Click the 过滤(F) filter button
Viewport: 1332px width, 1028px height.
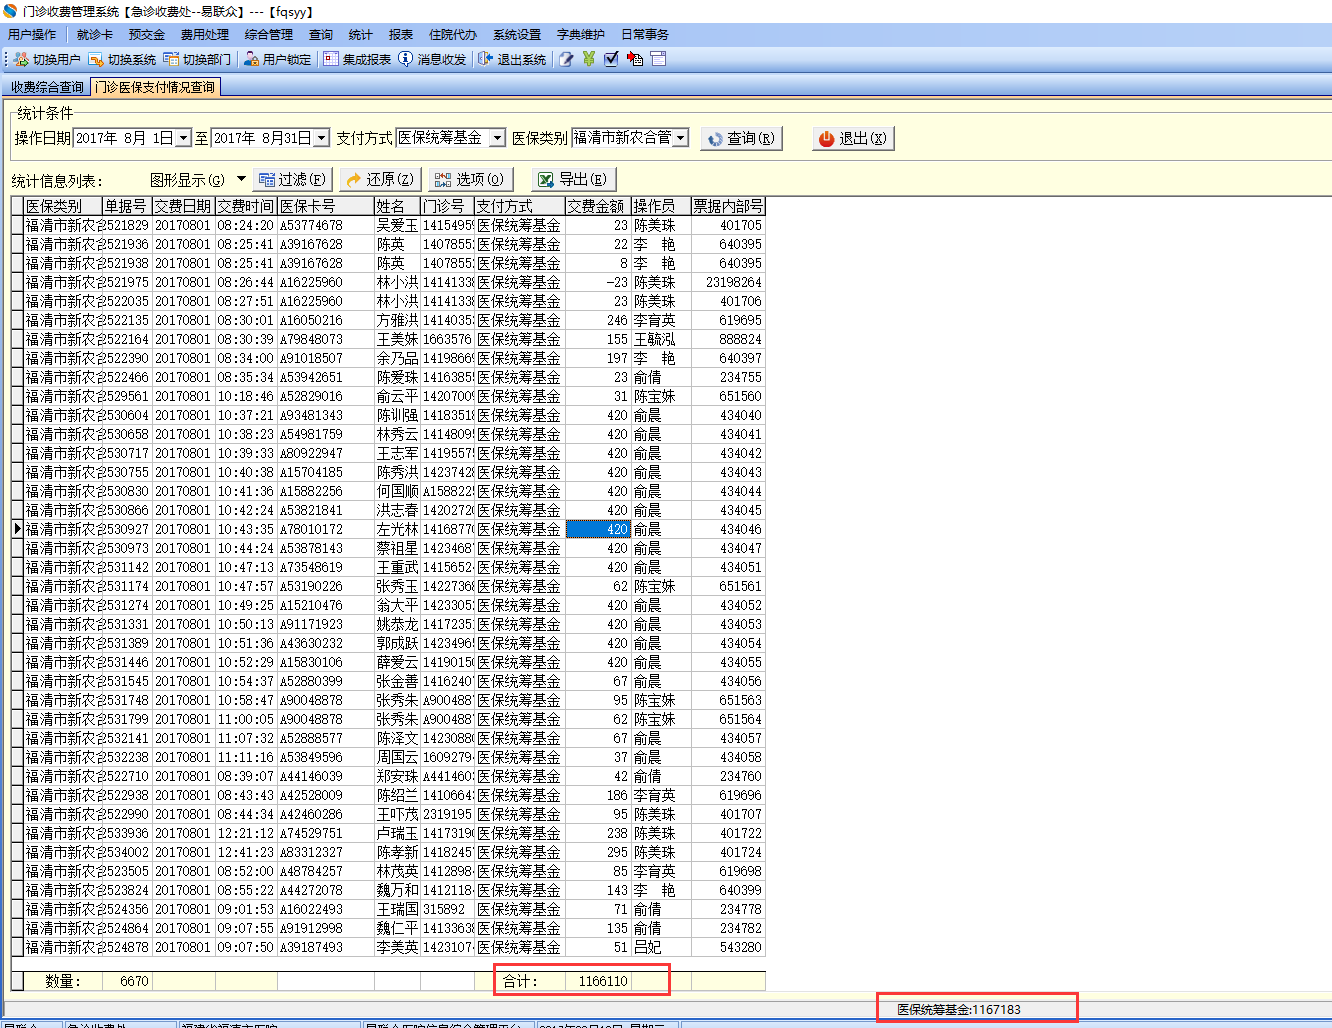click(292, 179)
